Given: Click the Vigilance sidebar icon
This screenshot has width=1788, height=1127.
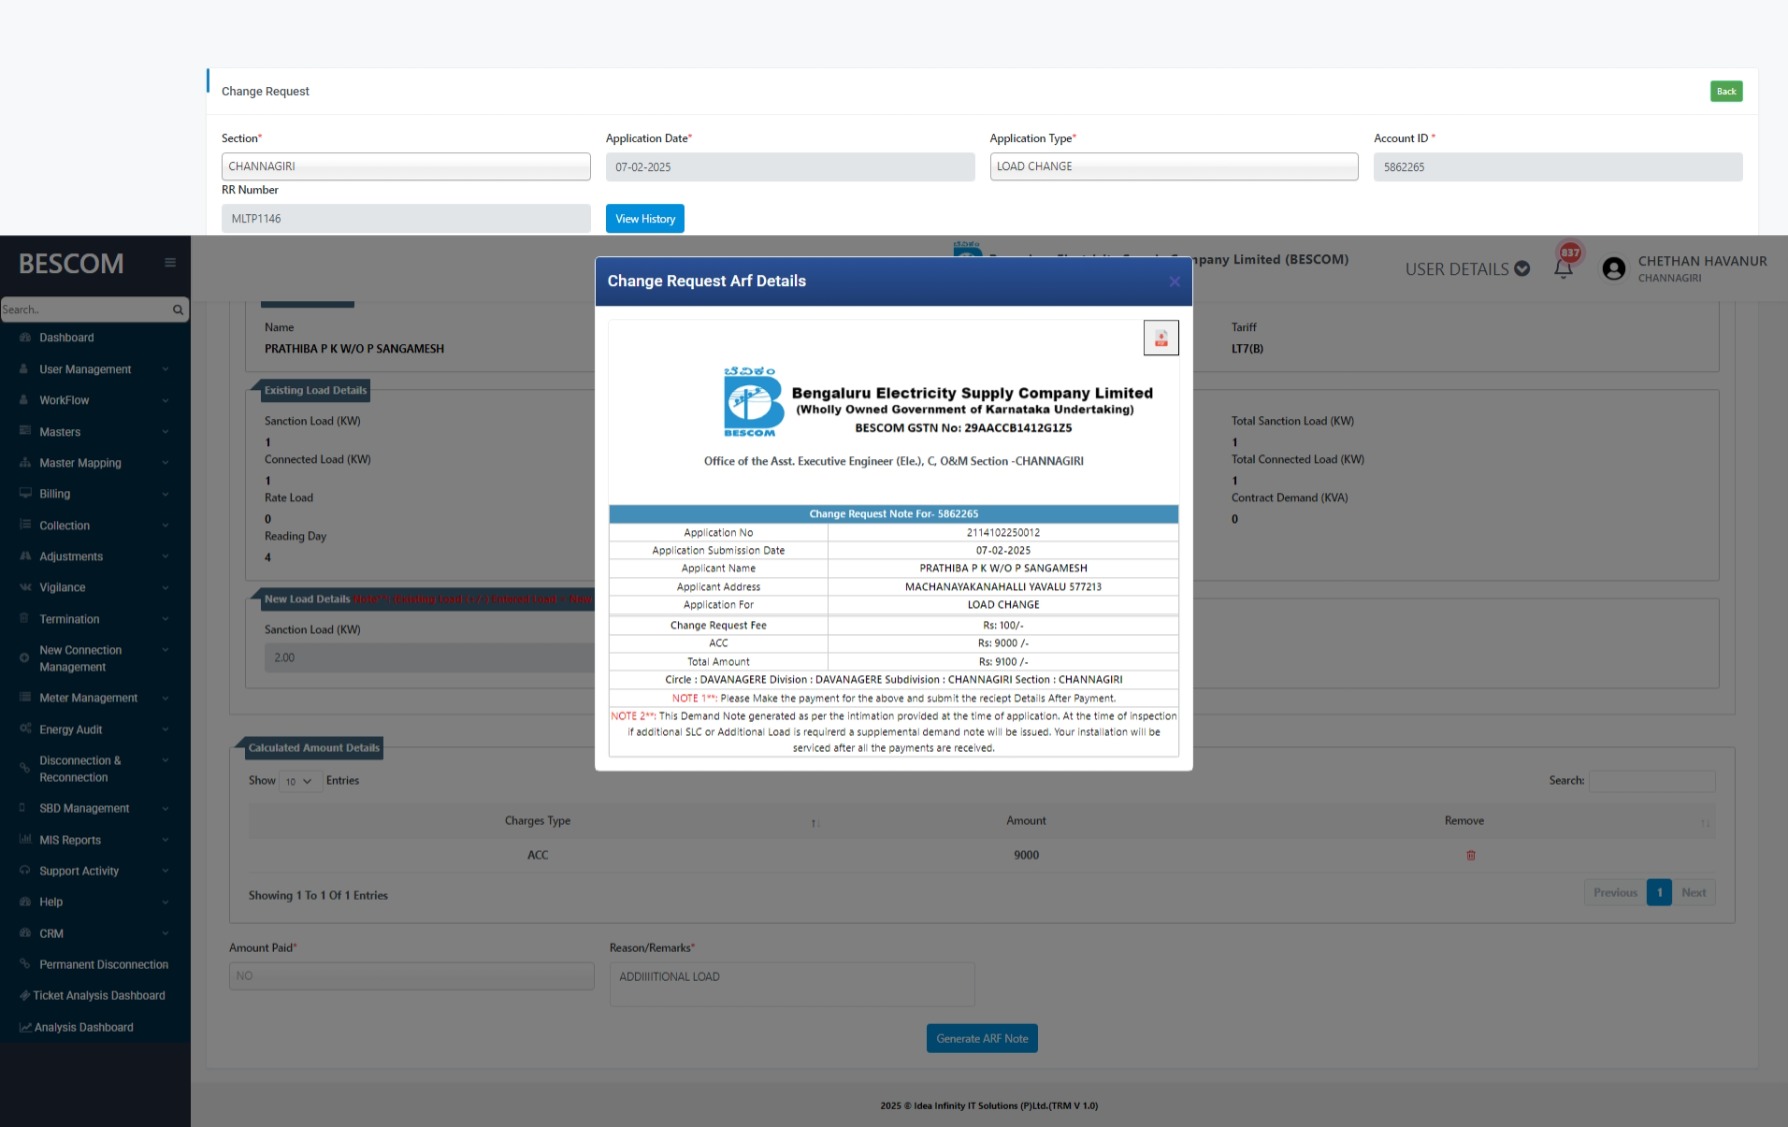Looking at the screenshot, I should [25, 587].
